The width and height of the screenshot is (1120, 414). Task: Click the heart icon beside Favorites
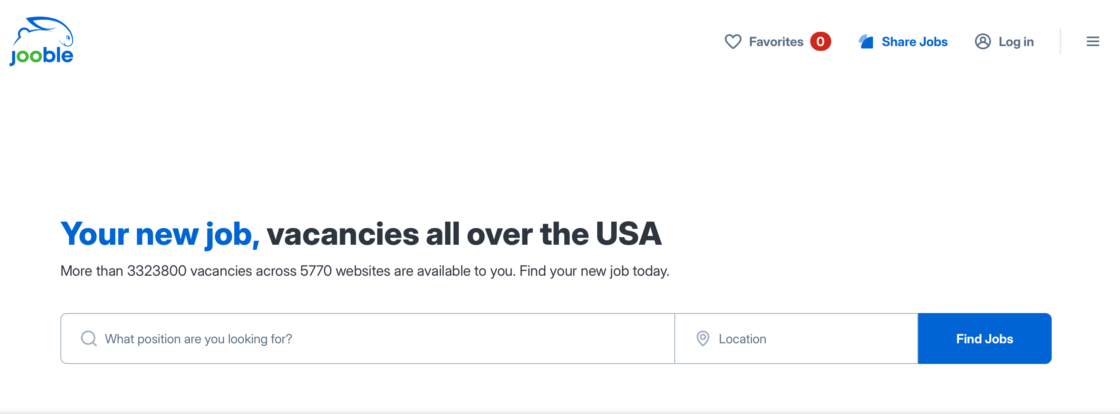pos(733,42)
